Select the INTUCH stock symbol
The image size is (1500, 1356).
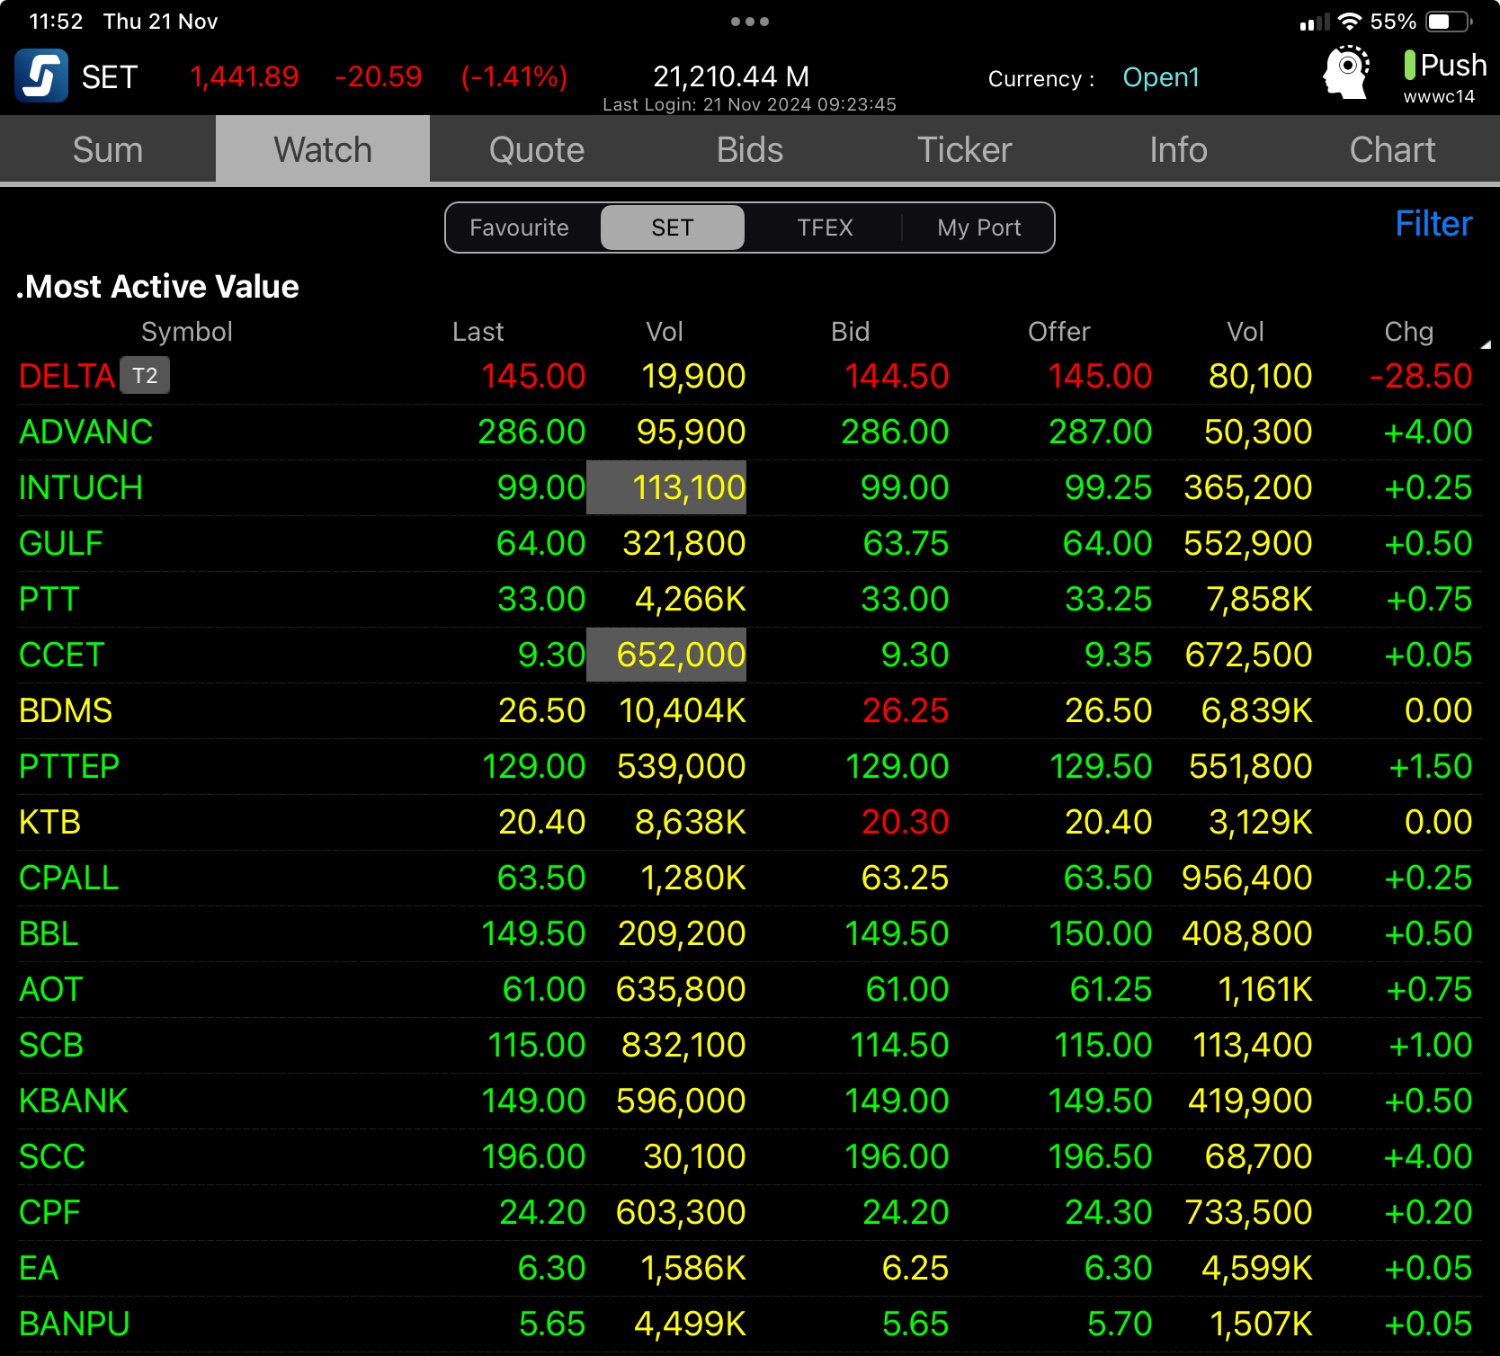pyautogui.click(x=81, y=488)
